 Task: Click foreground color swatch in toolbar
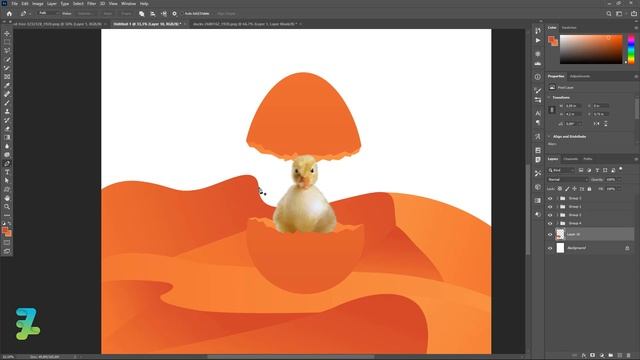pyautogui.click(x=5, y=231)
